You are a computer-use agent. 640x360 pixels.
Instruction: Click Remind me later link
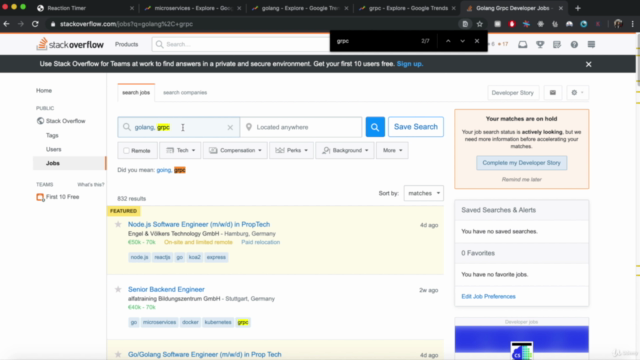[x=521, y=180]
